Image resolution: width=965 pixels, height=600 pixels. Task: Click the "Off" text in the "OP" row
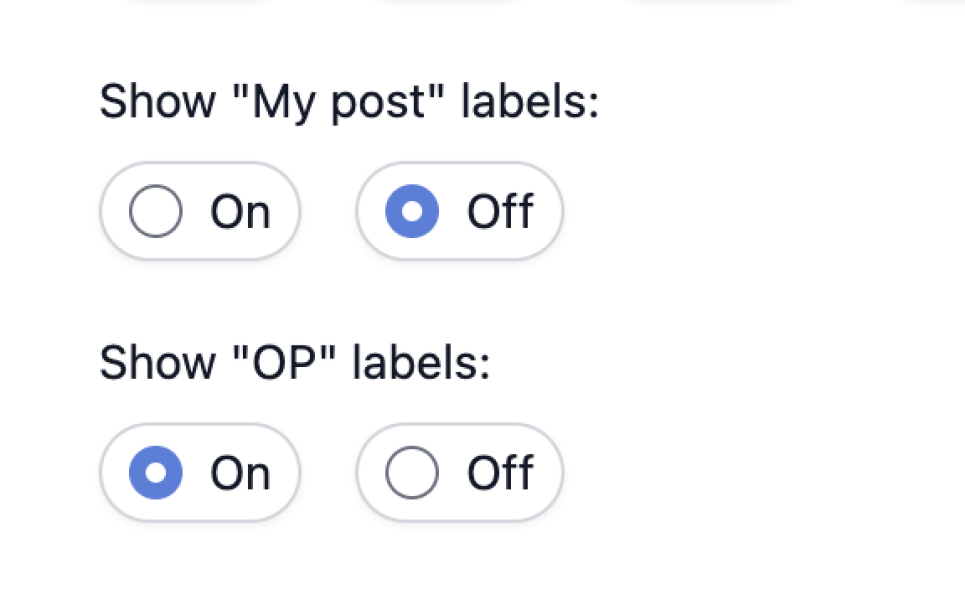[x=500, y=472]
